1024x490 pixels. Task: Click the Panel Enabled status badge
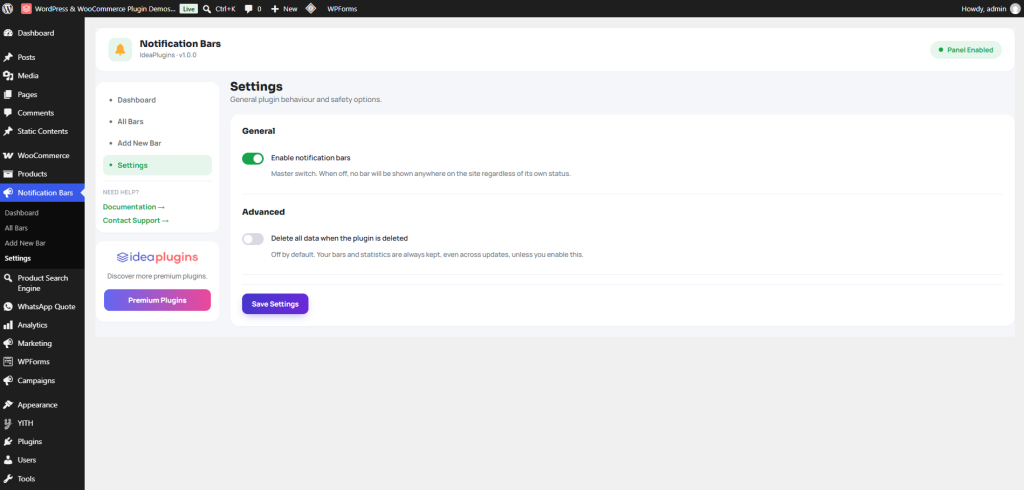pos(965,50)
